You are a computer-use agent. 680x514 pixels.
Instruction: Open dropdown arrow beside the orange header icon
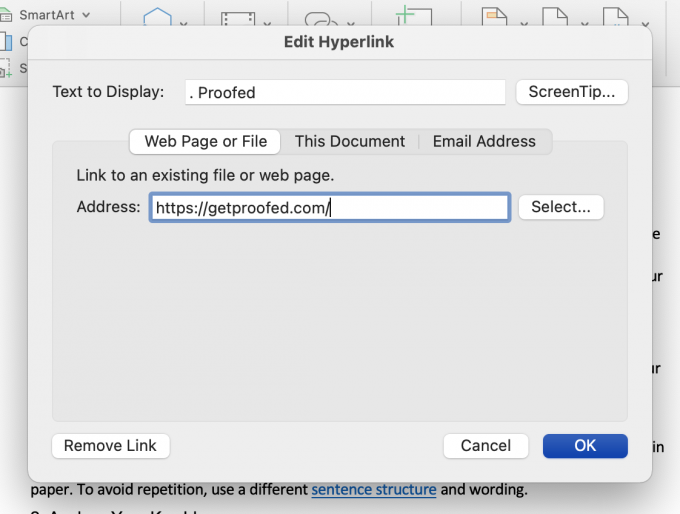(x=524, y=22)
